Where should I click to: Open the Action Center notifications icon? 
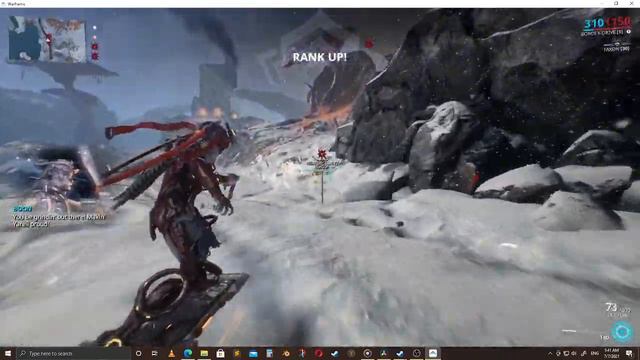coord(629,353)
